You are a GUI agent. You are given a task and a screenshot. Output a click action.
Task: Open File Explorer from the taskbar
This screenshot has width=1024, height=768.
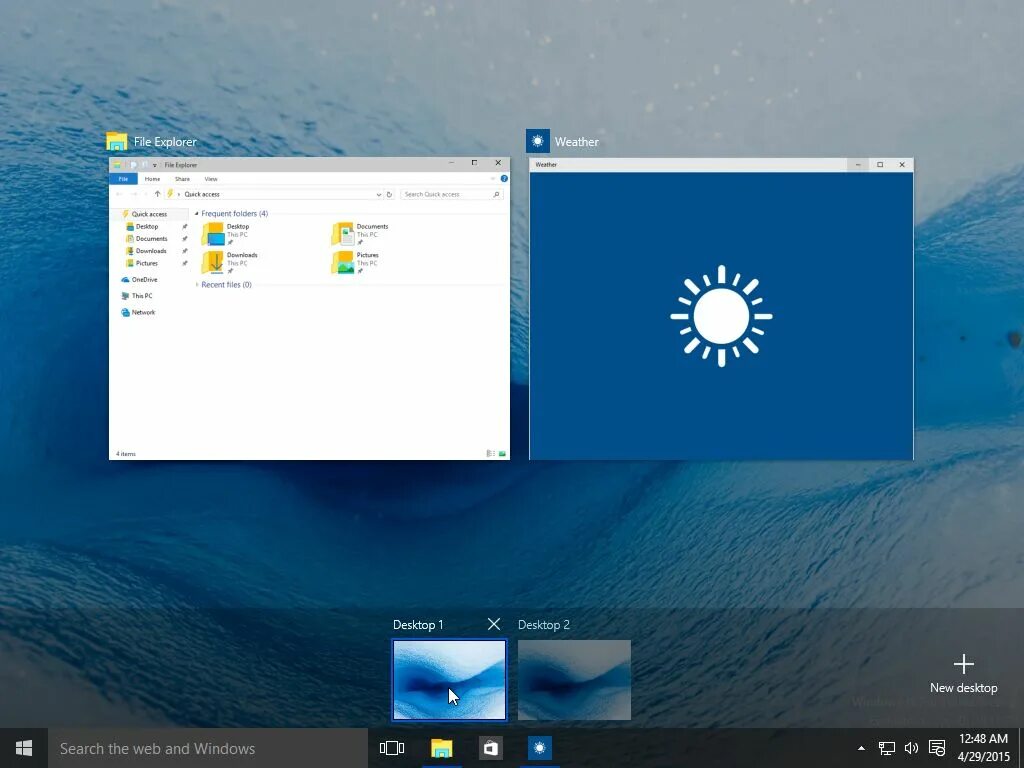pos(441,748)
